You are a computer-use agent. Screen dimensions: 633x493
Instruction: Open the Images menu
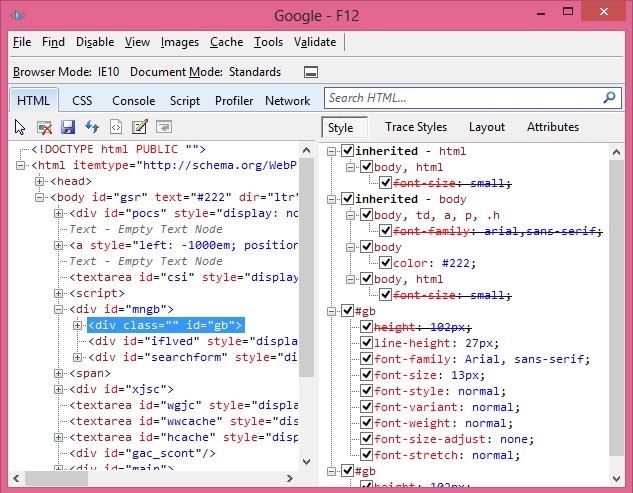tap(180, 42)
